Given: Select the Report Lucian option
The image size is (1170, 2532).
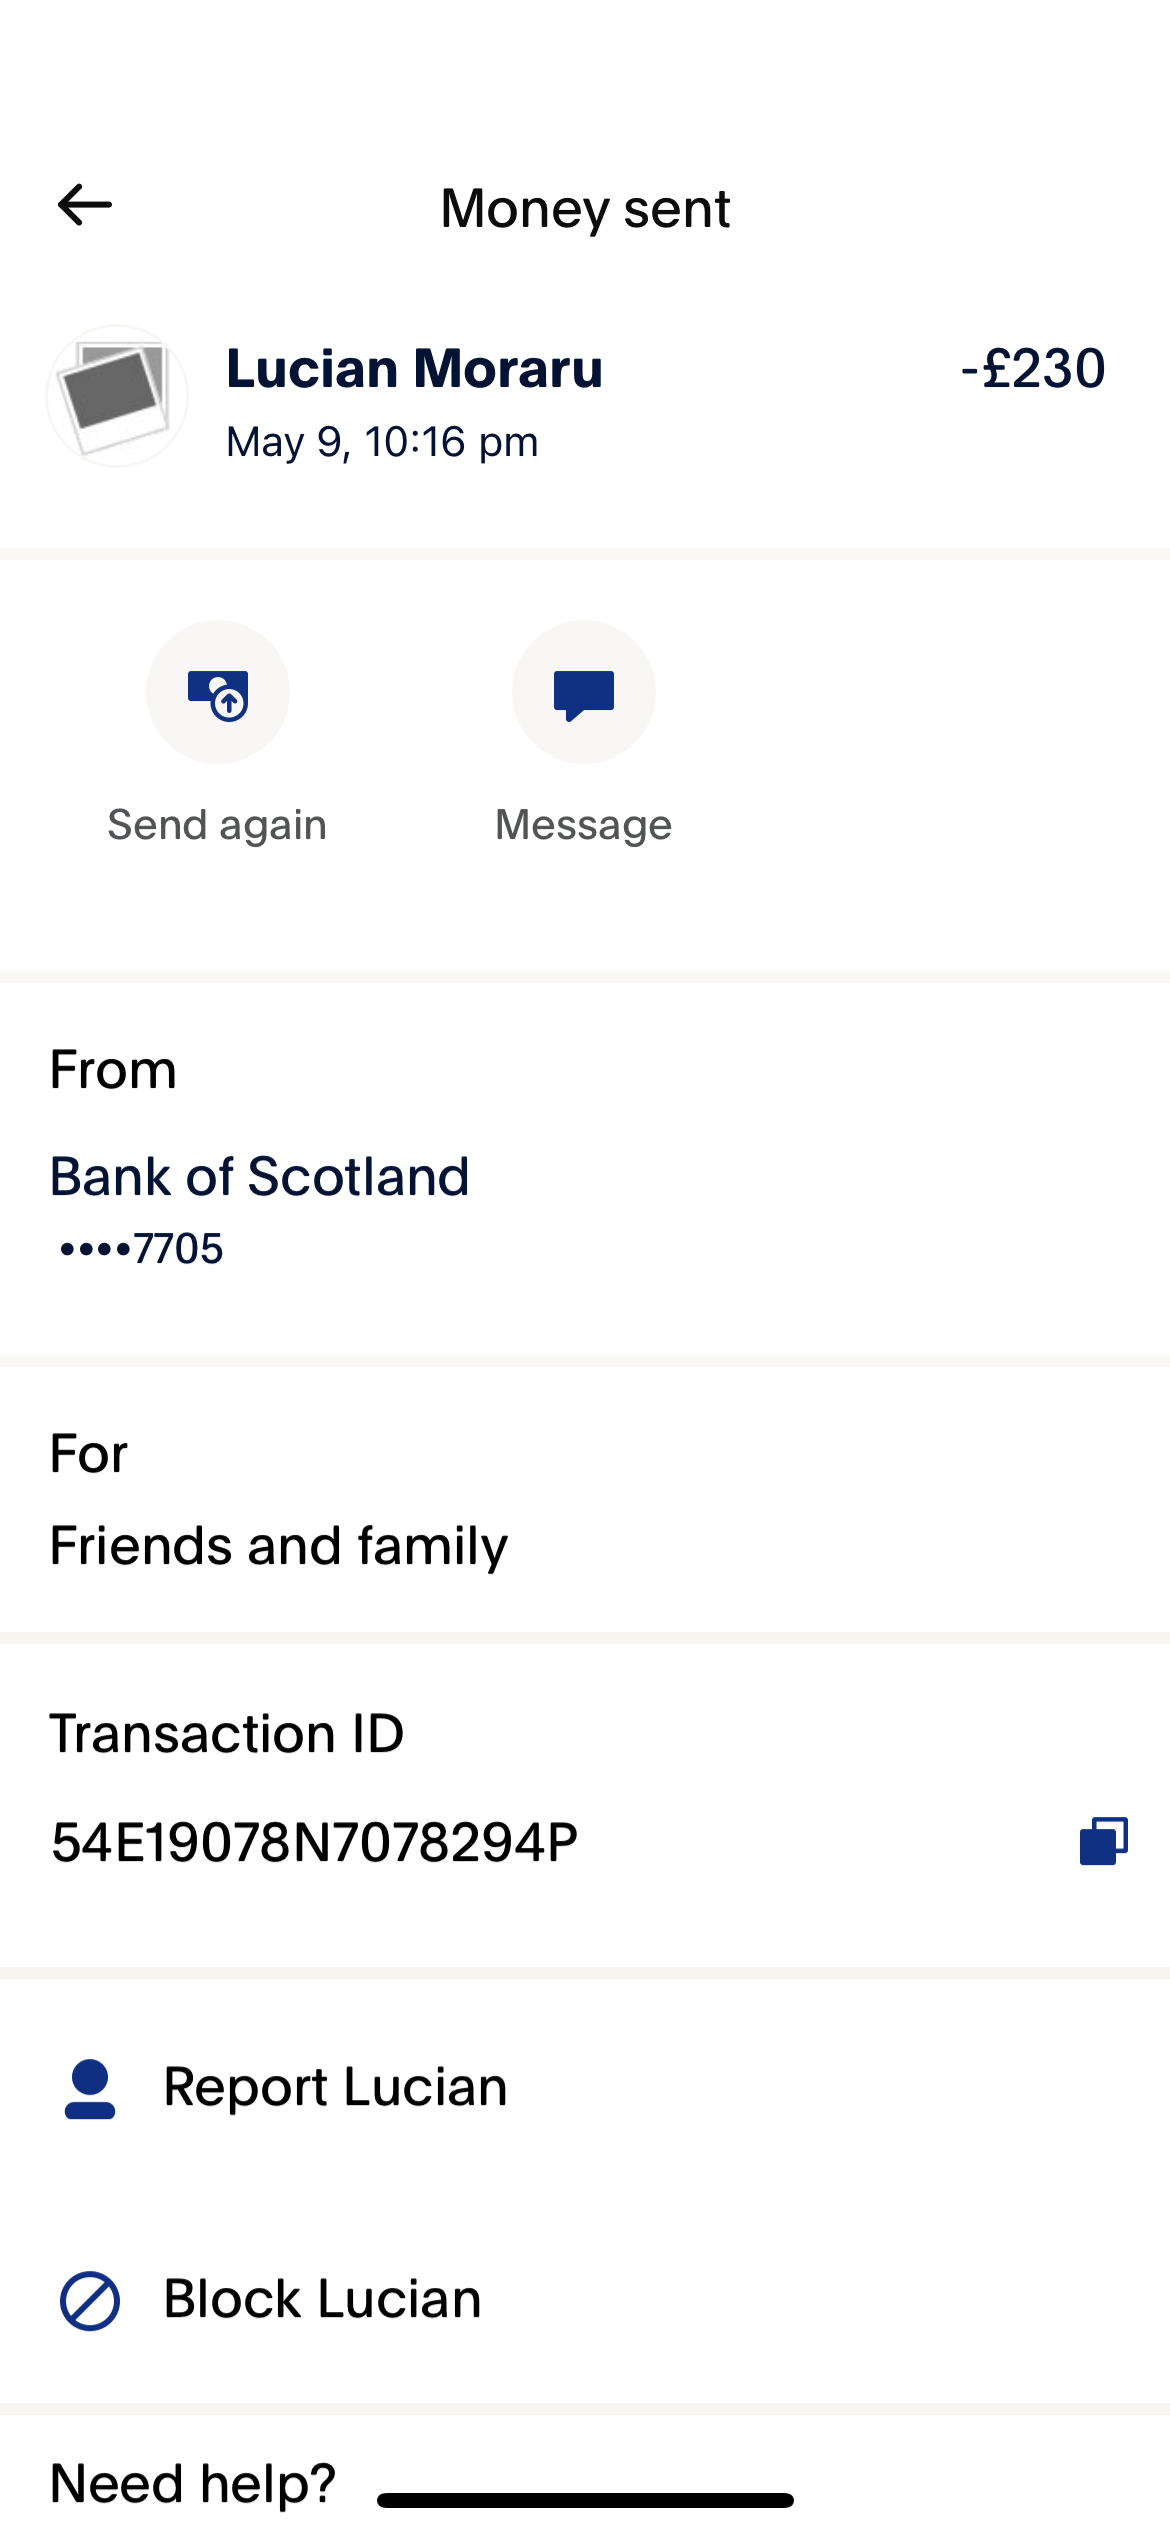Looking at the screenshot, I should pos(585,2088).
